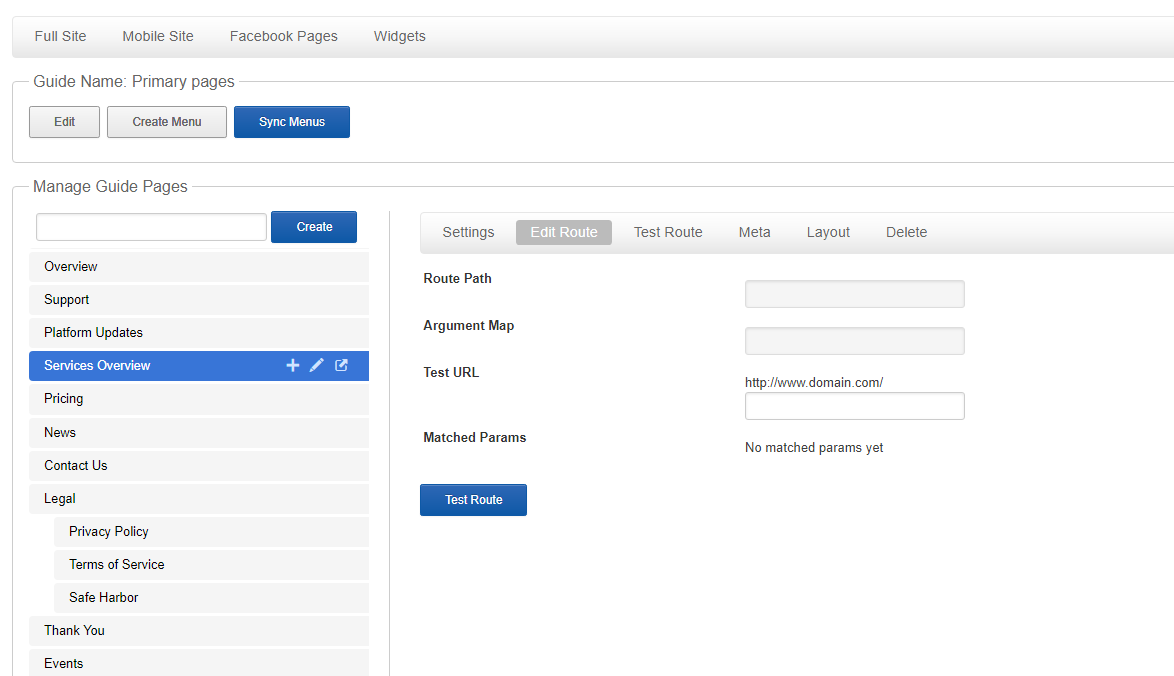Click inside the Route Path input field

(854, 293)
